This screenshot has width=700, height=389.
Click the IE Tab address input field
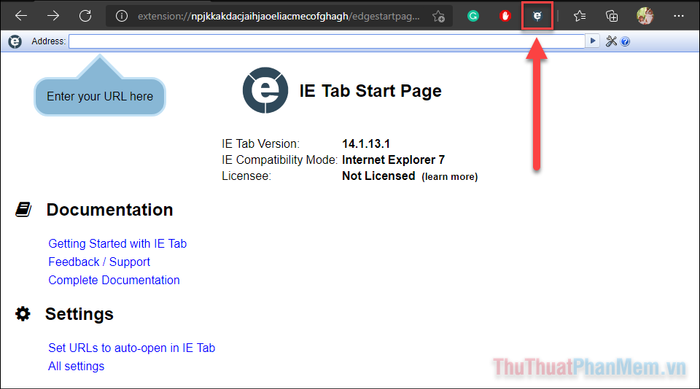(327, 42)
